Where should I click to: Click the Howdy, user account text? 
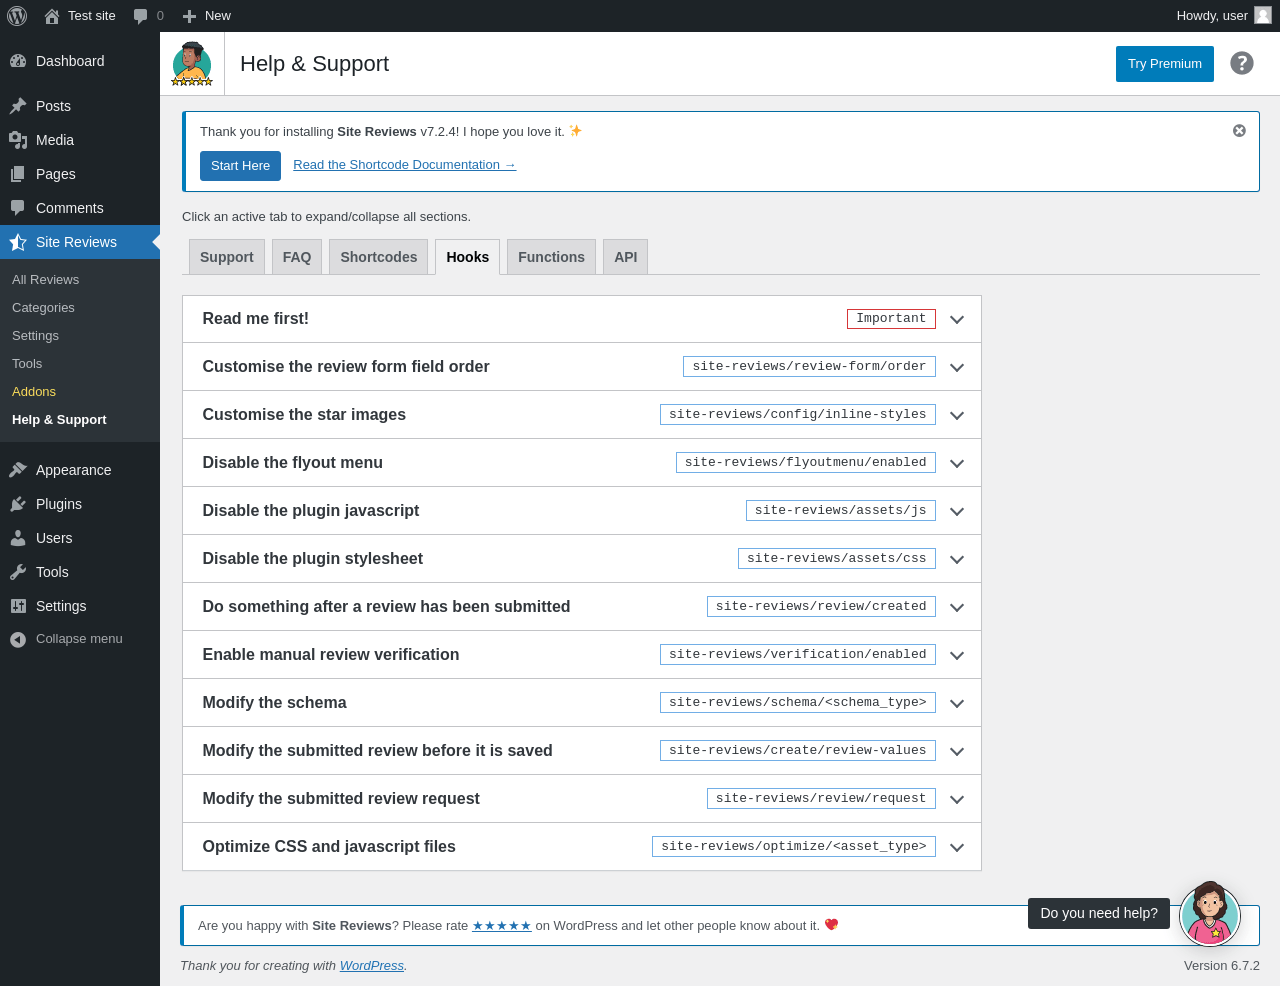tap(1212, 16)
